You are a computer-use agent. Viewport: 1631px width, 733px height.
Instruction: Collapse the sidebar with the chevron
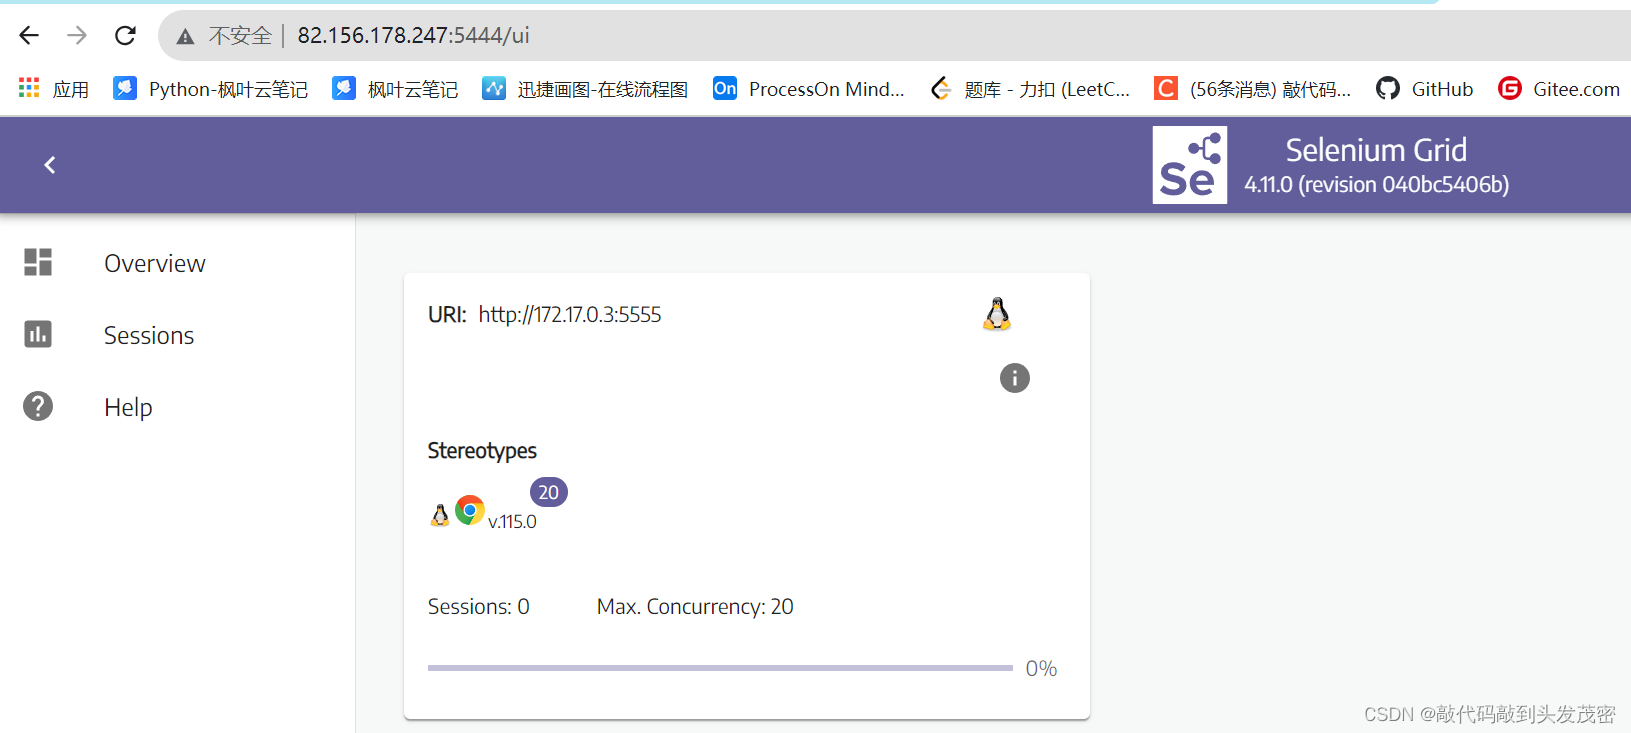click(50, 165)
